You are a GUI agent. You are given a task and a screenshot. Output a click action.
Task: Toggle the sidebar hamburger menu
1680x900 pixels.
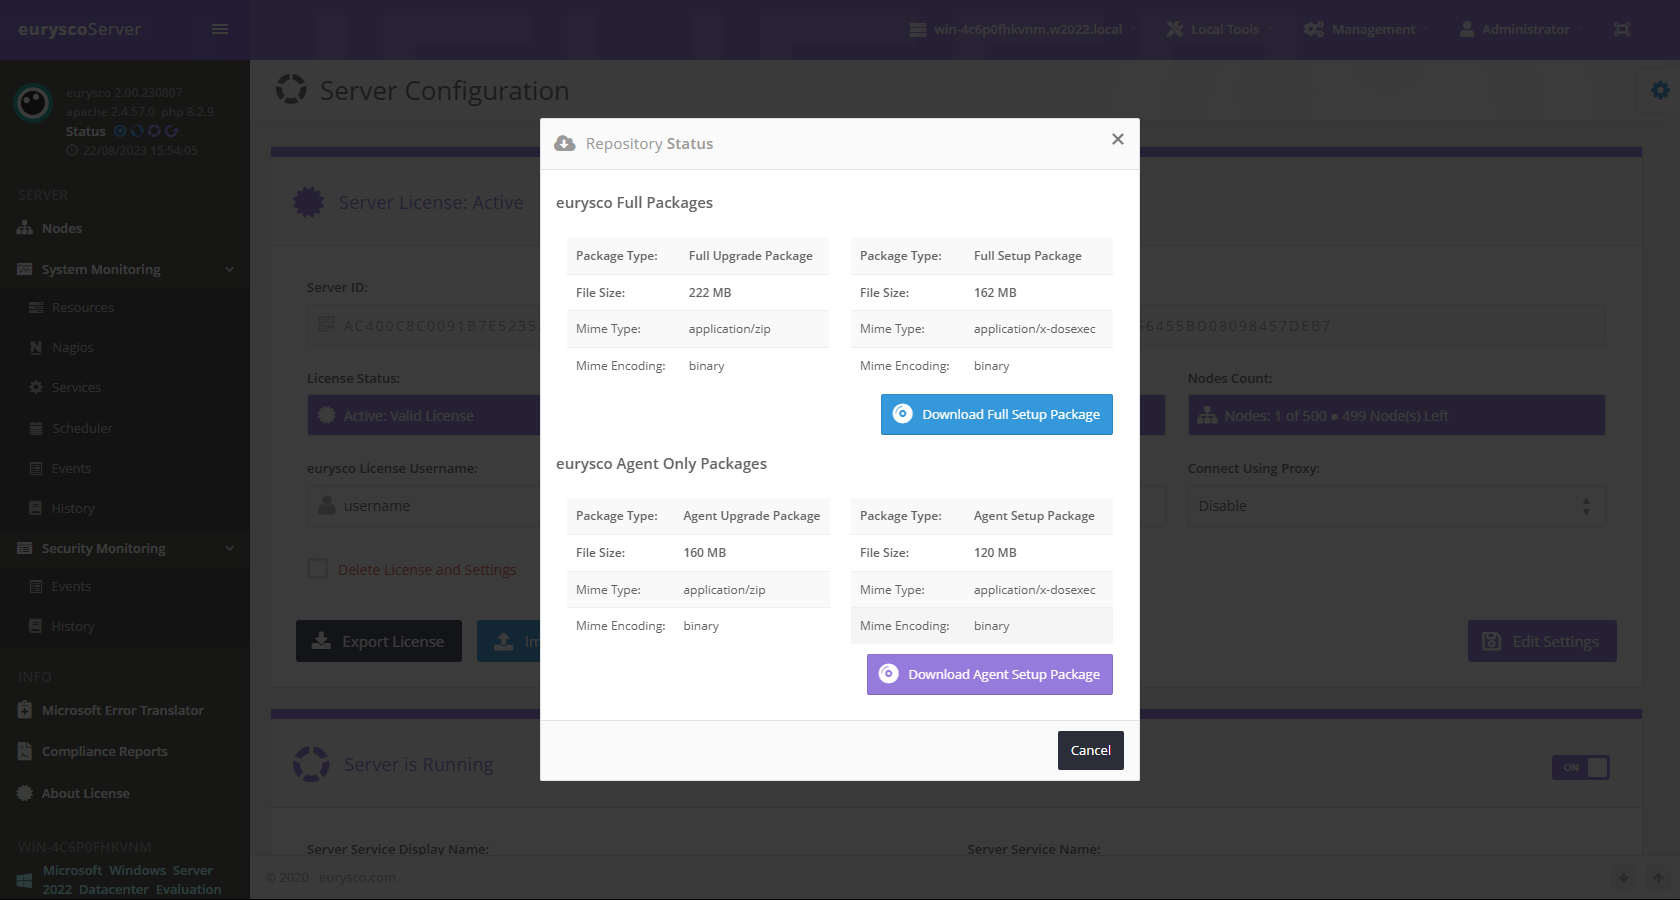(x=220, y=29)
